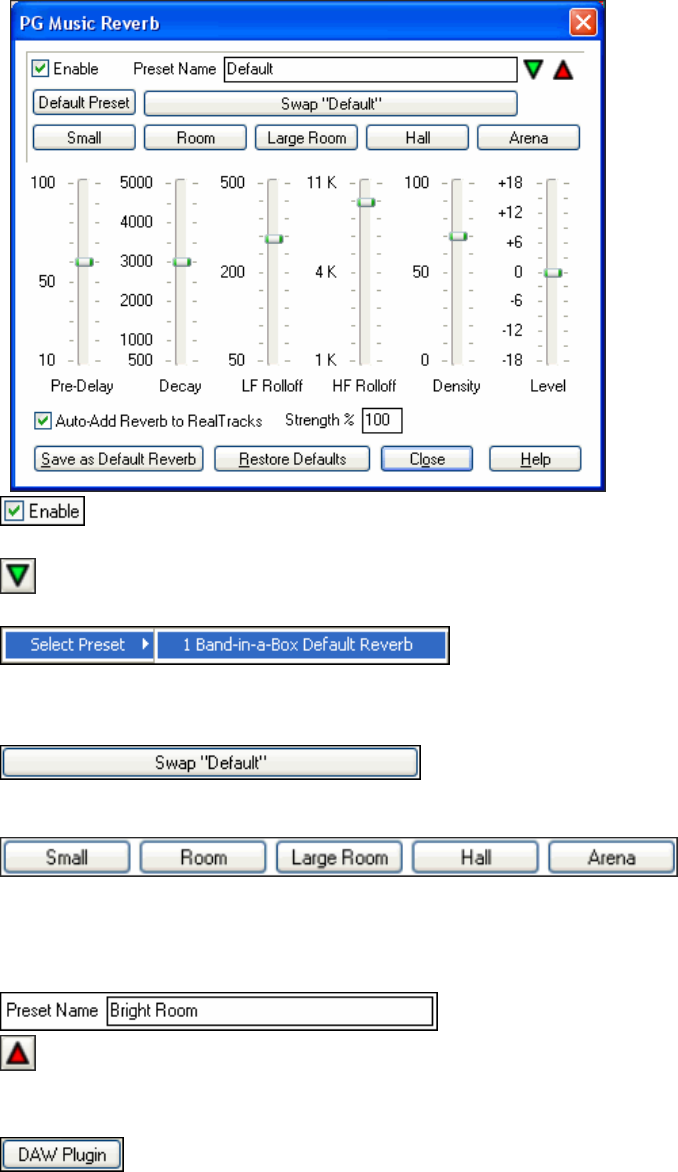Click the DAW Plugin button
This screenshot has width=678, height=1172.
[x=61, y=1154]
